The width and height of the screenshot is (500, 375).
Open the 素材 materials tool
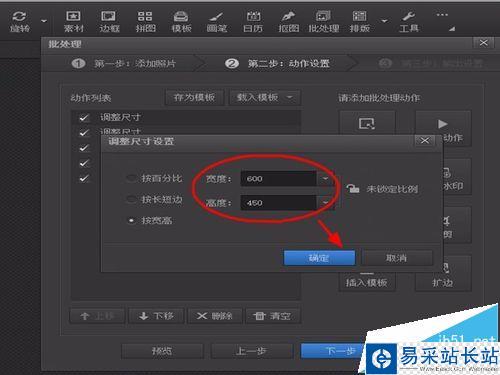(73, 22)
